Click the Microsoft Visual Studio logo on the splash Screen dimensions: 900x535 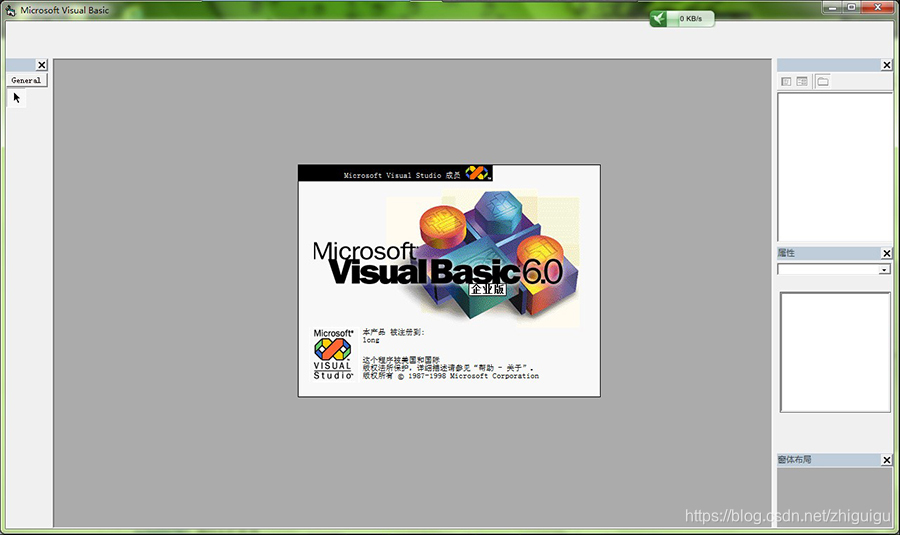pyautogui.click(x=333, y=354)
